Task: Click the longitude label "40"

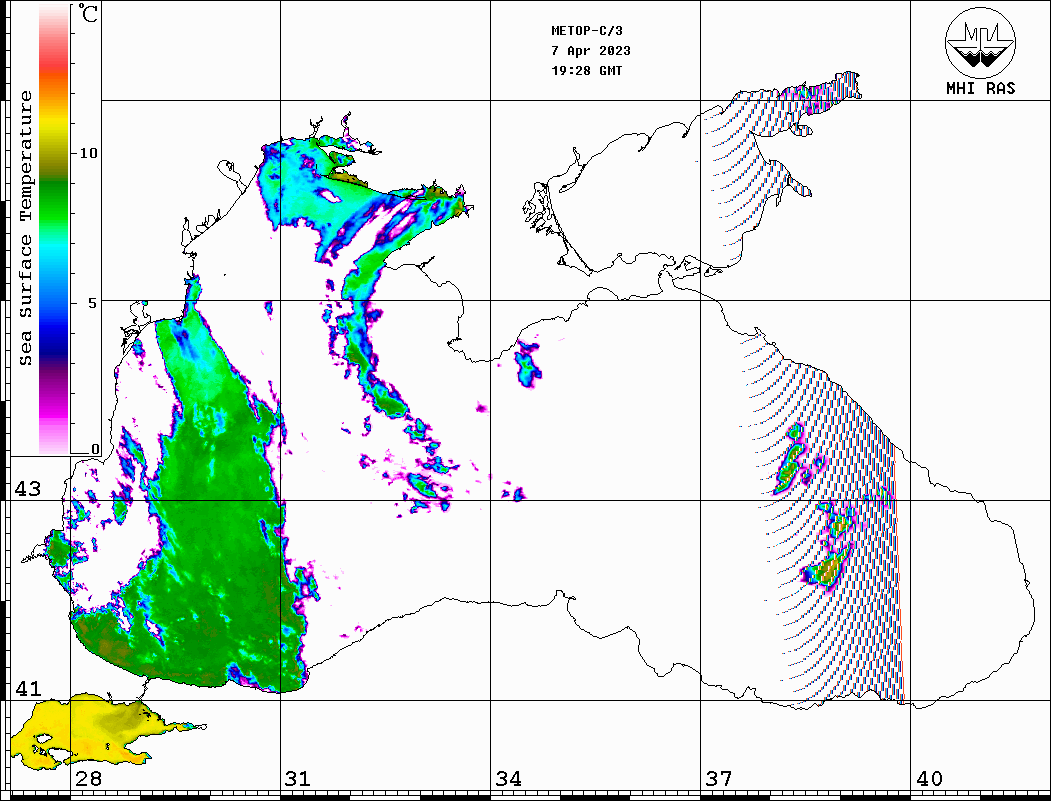Action: (x=929, y=779)
